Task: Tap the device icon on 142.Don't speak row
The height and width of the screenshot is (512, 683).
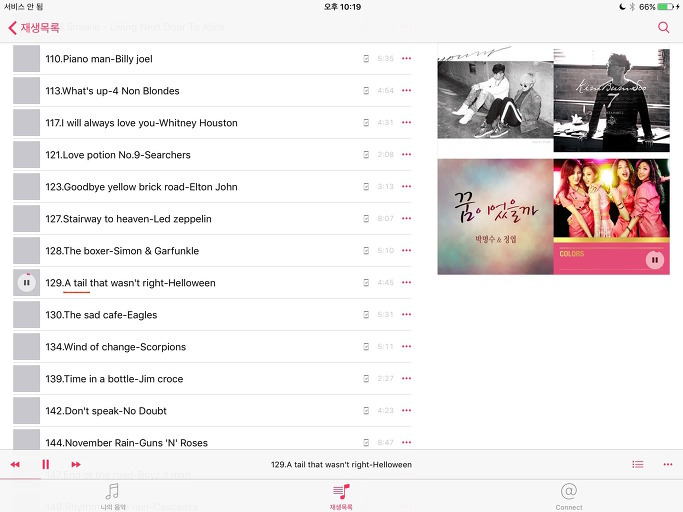Action: 366,410
